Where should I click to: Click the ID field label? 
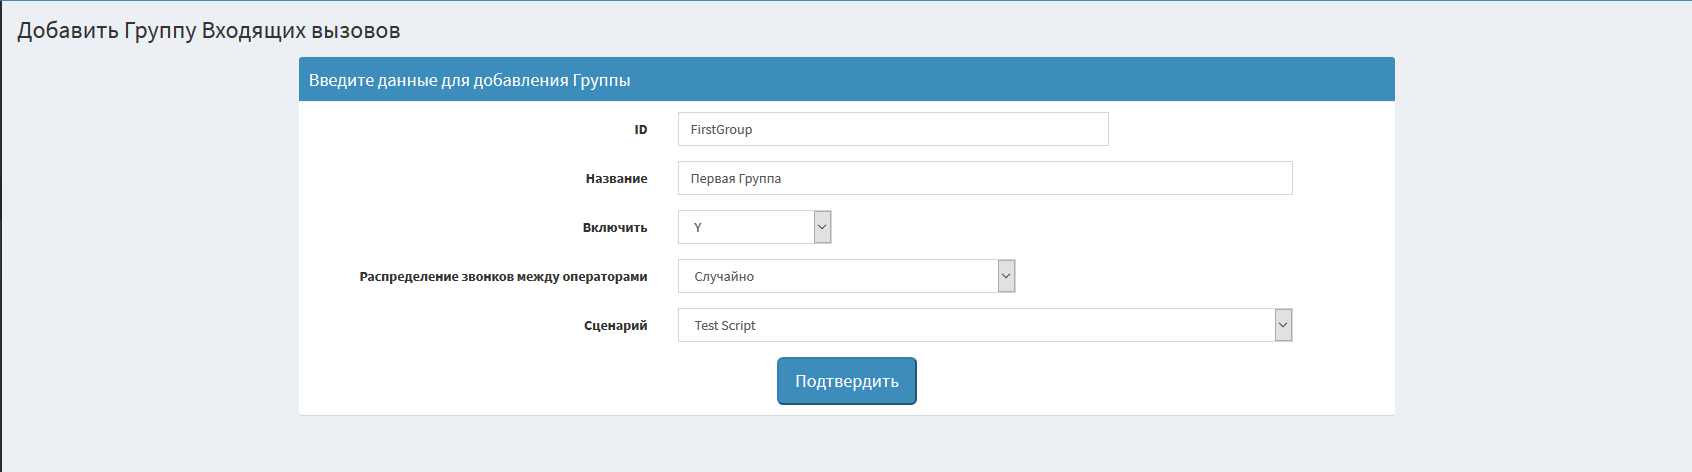pos(641,129)
